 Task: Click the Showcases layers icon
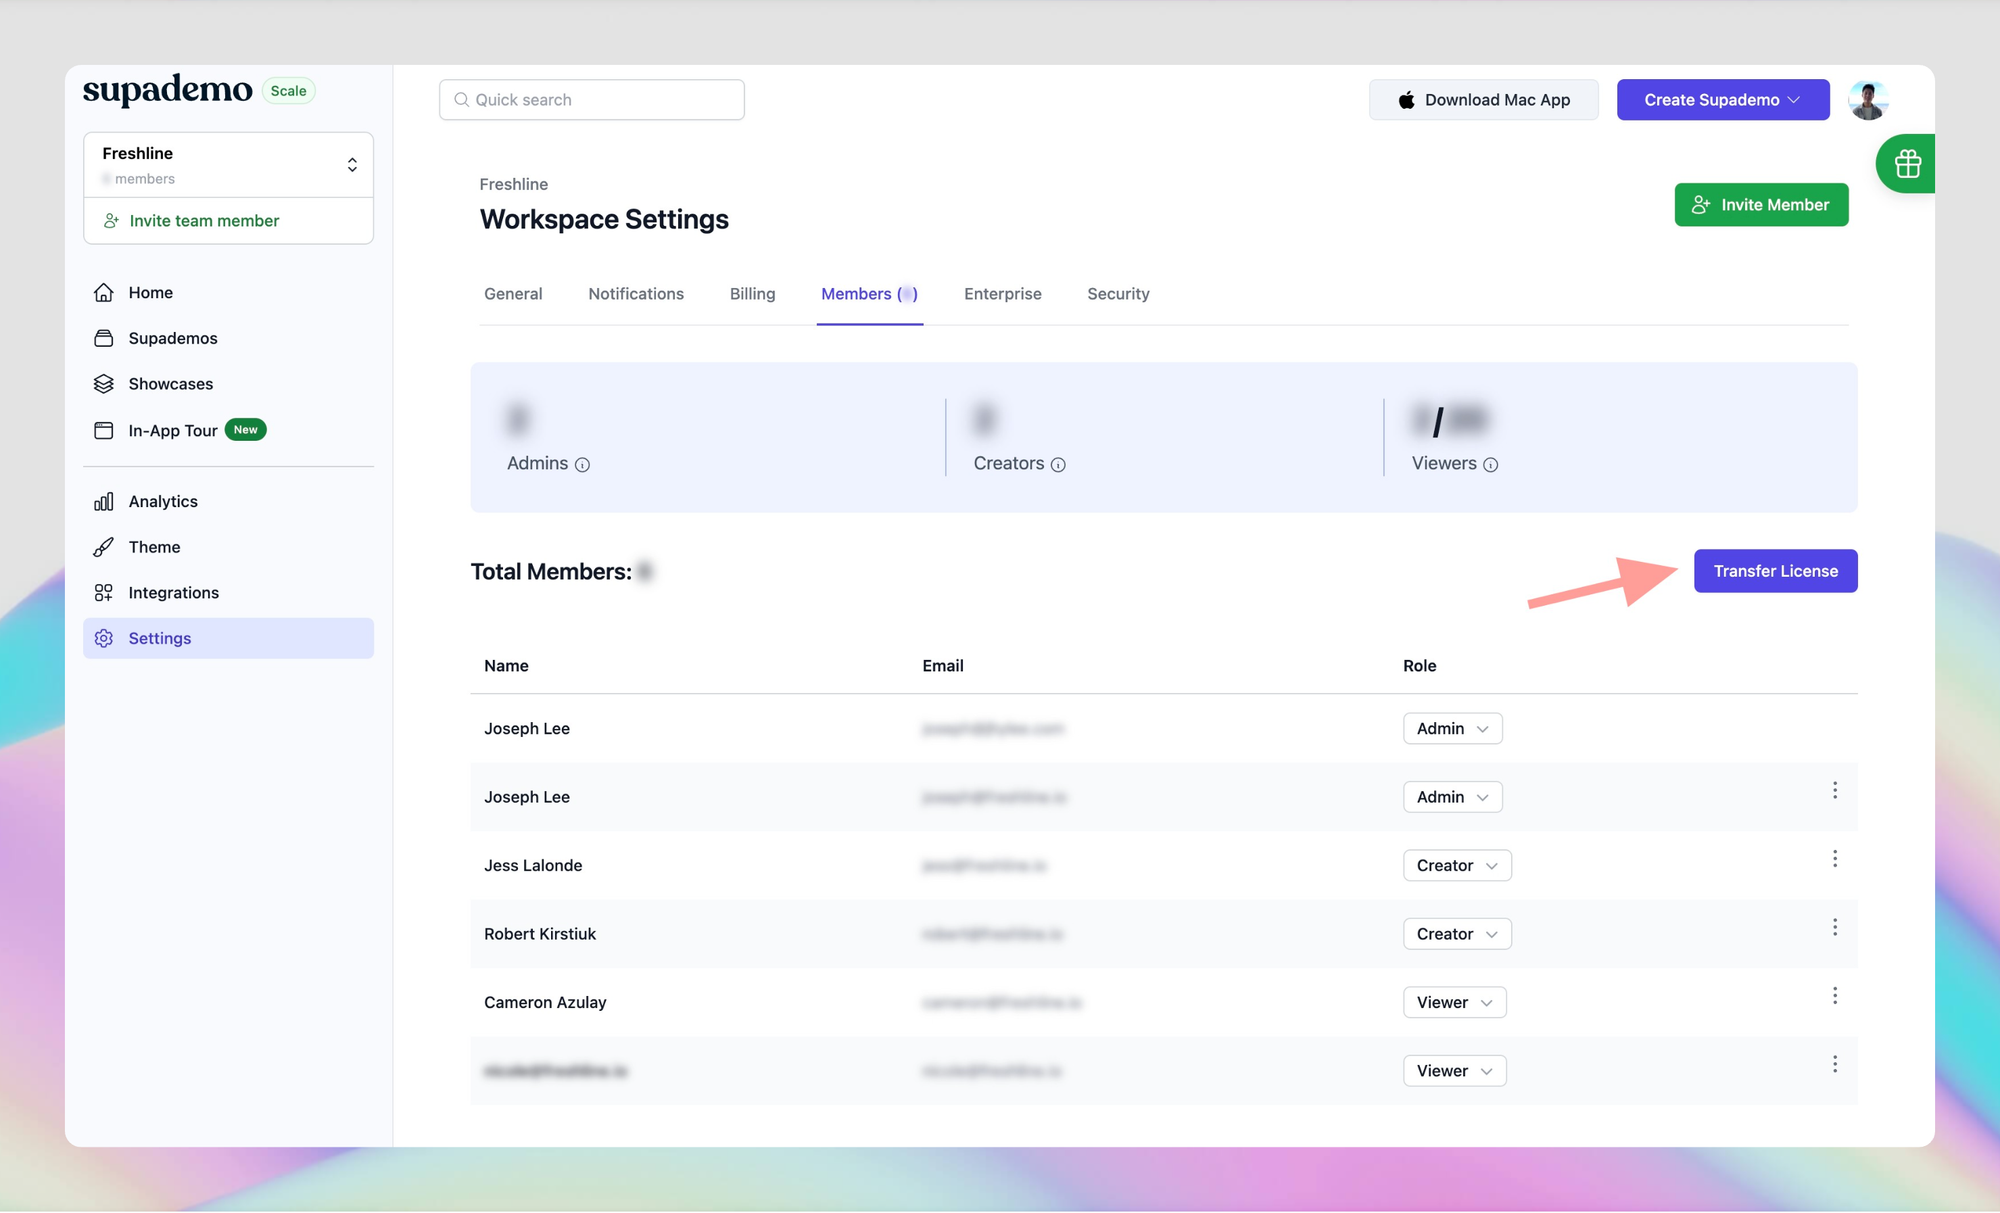click(x=104, y=384)
